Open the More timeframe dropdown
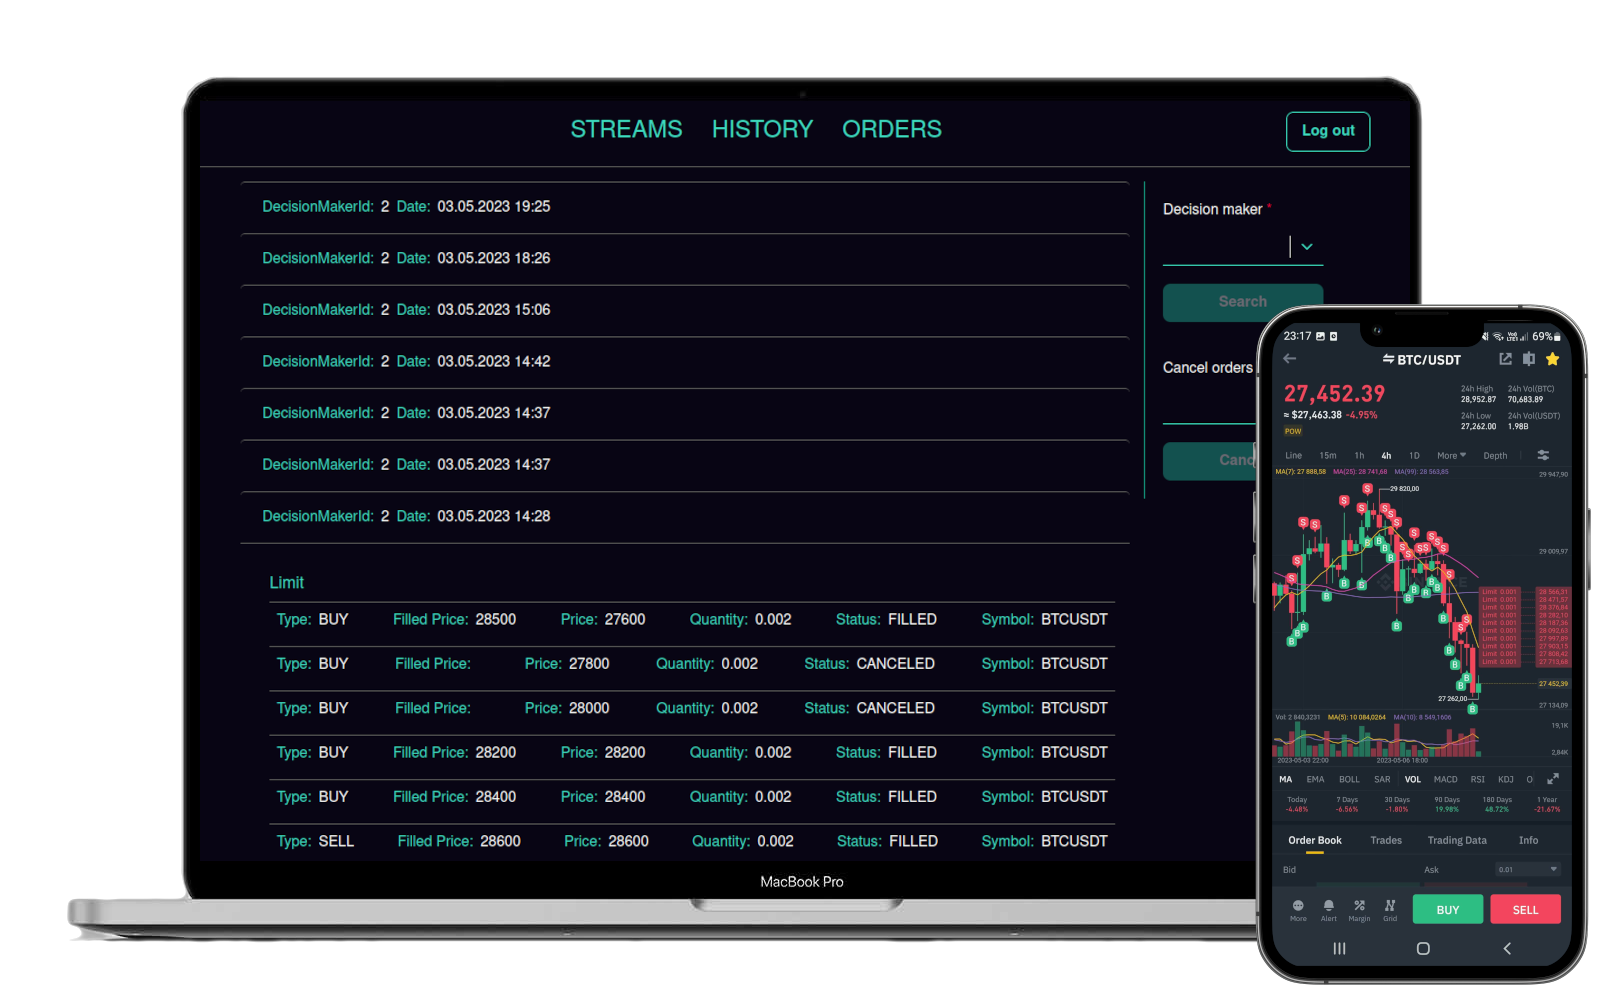This screenshot has height=1000, width=1600. coord(1451,455)
